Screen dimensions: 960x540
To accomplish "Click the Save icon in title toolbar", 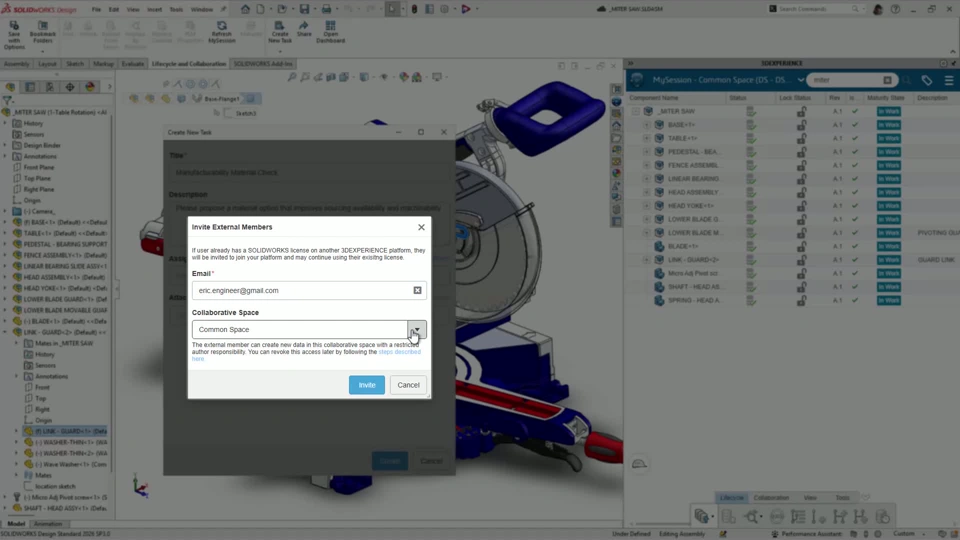I will point(304,9).
